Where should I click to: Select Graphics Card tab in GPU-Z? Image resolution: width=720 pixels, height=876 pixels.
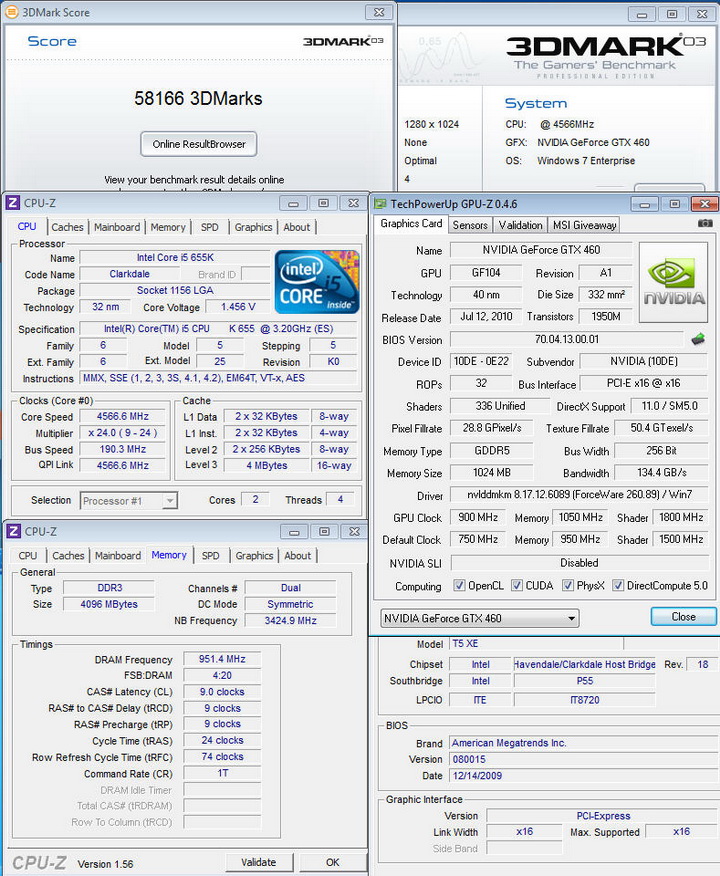411,223
